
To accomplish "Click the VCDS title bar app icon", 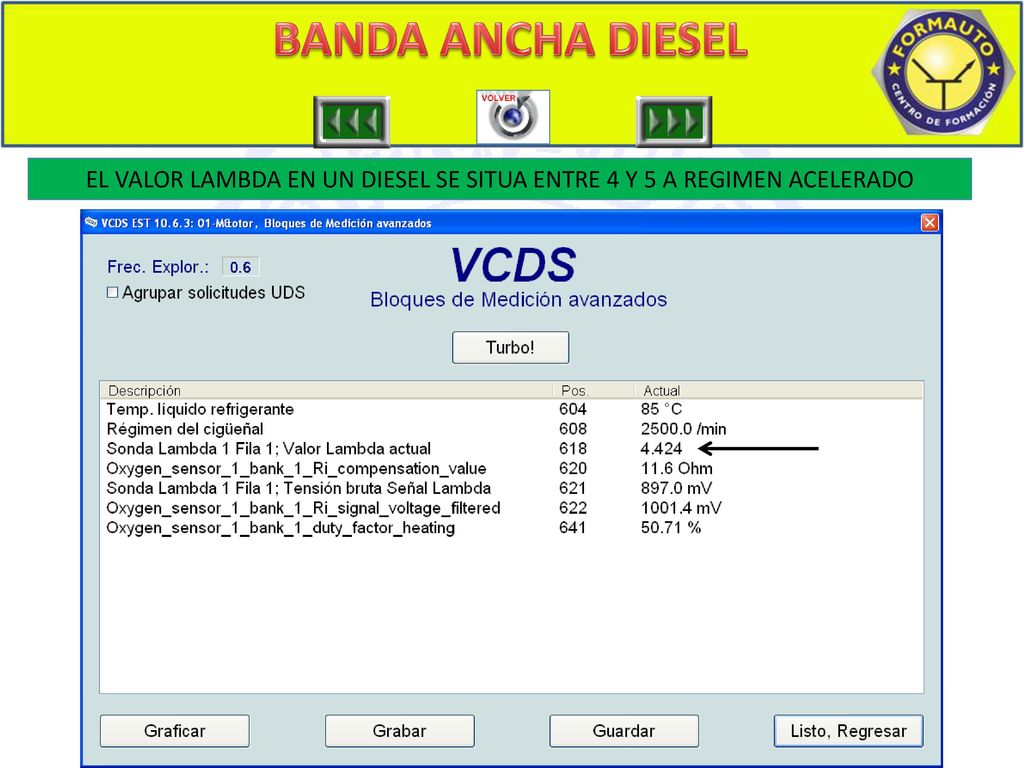I will pyautogui.click(x=91, y=223).
